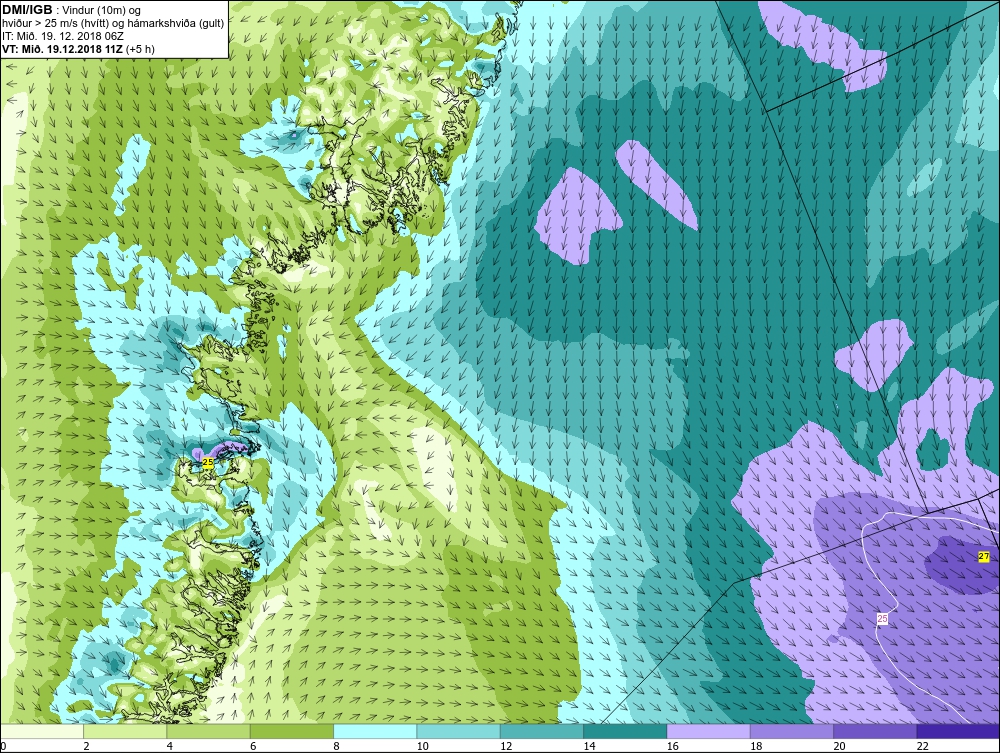Click the legend scale value 12
1000x753 pixels.
point(506,747)
